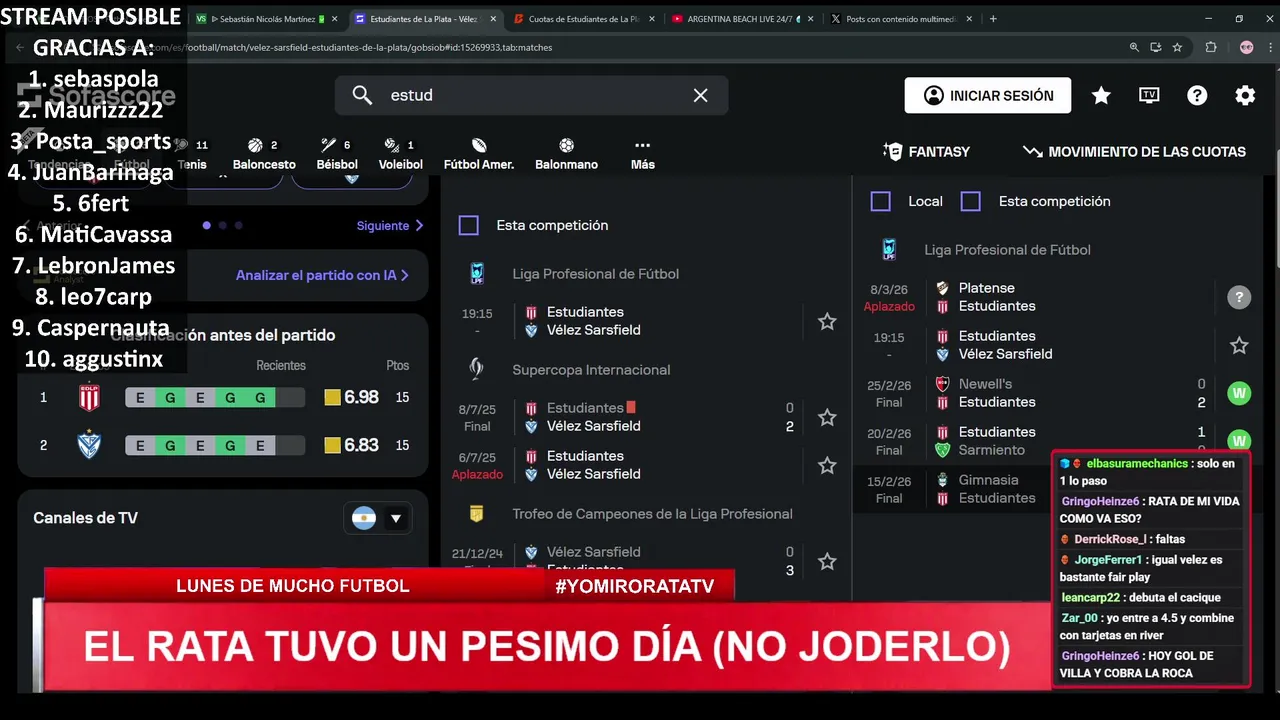Open FANTASY link
The width and height of the screenshot is (1280, 720).
click(x=926, y=152)
